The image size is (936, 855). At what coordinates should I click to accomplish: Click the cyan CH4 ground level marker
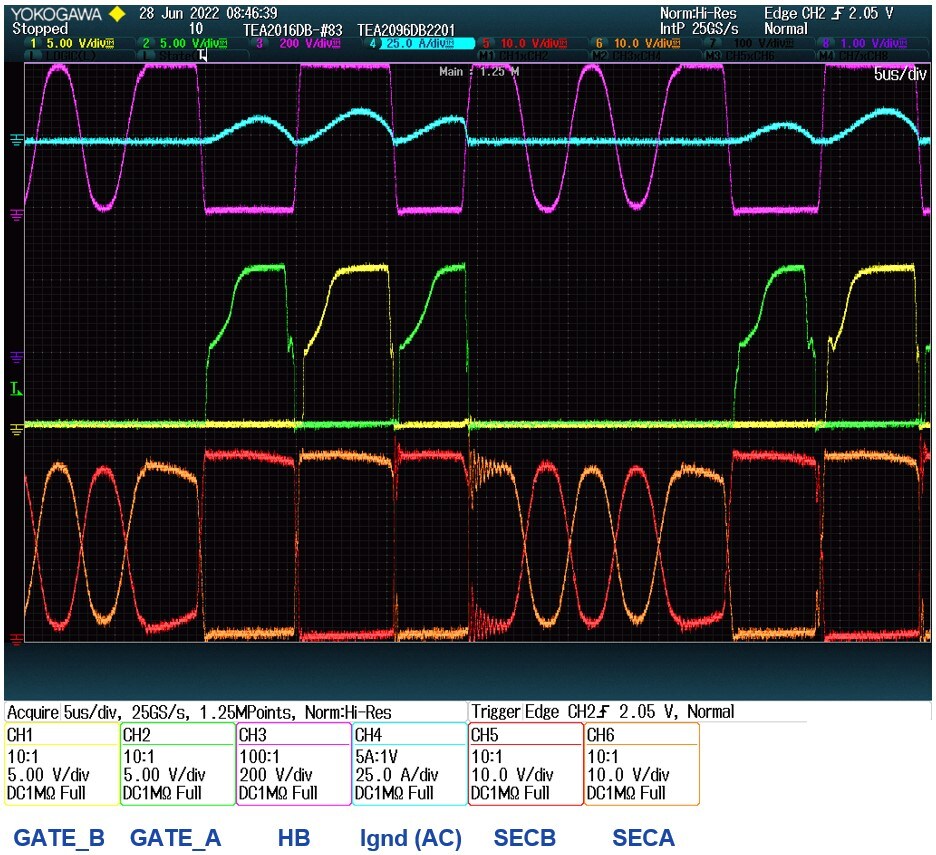(x=15, y=141)
